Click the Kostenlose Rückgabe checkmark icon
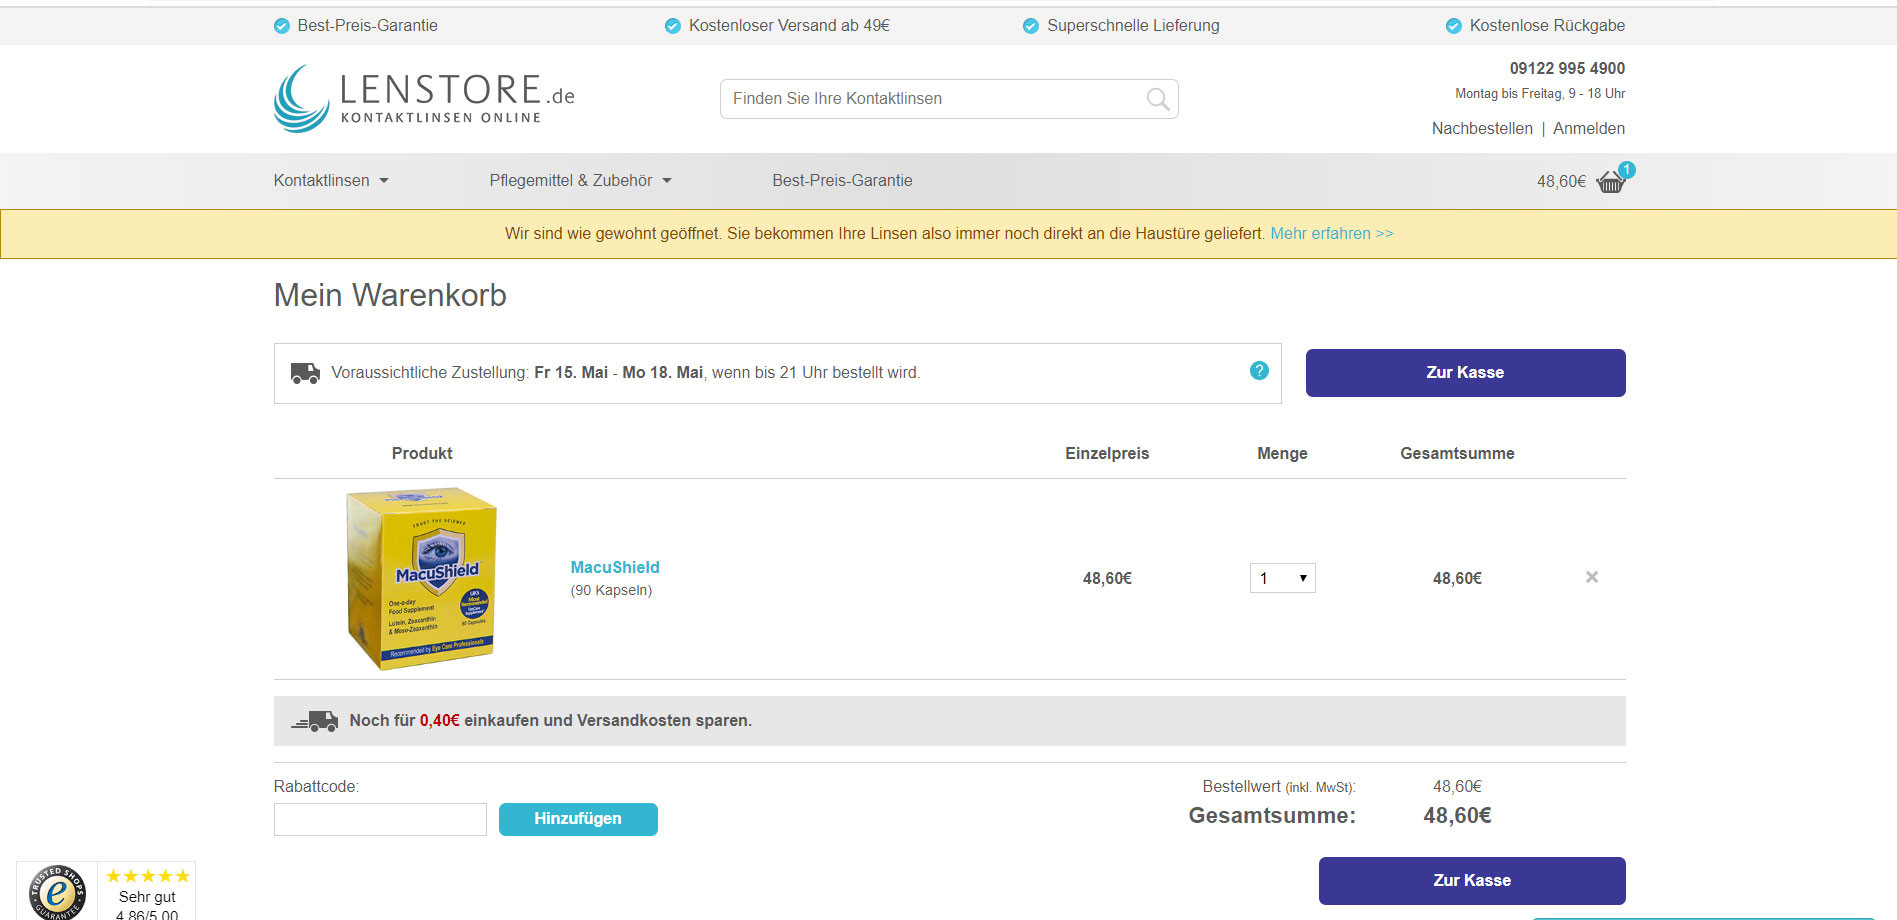 click(x=1454, y=26)
